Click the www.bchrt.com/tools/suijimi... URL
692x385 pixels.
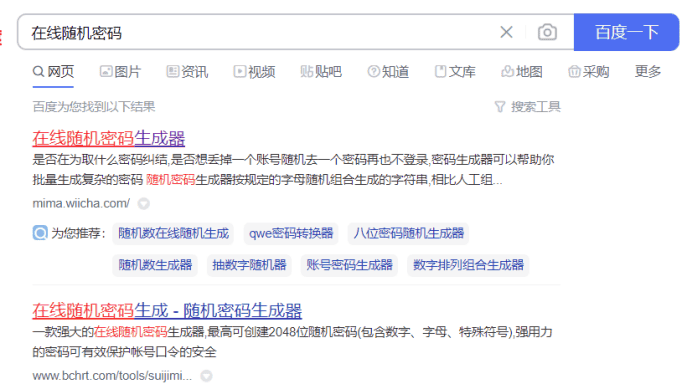pyautogui.click(x=112, y=376)
